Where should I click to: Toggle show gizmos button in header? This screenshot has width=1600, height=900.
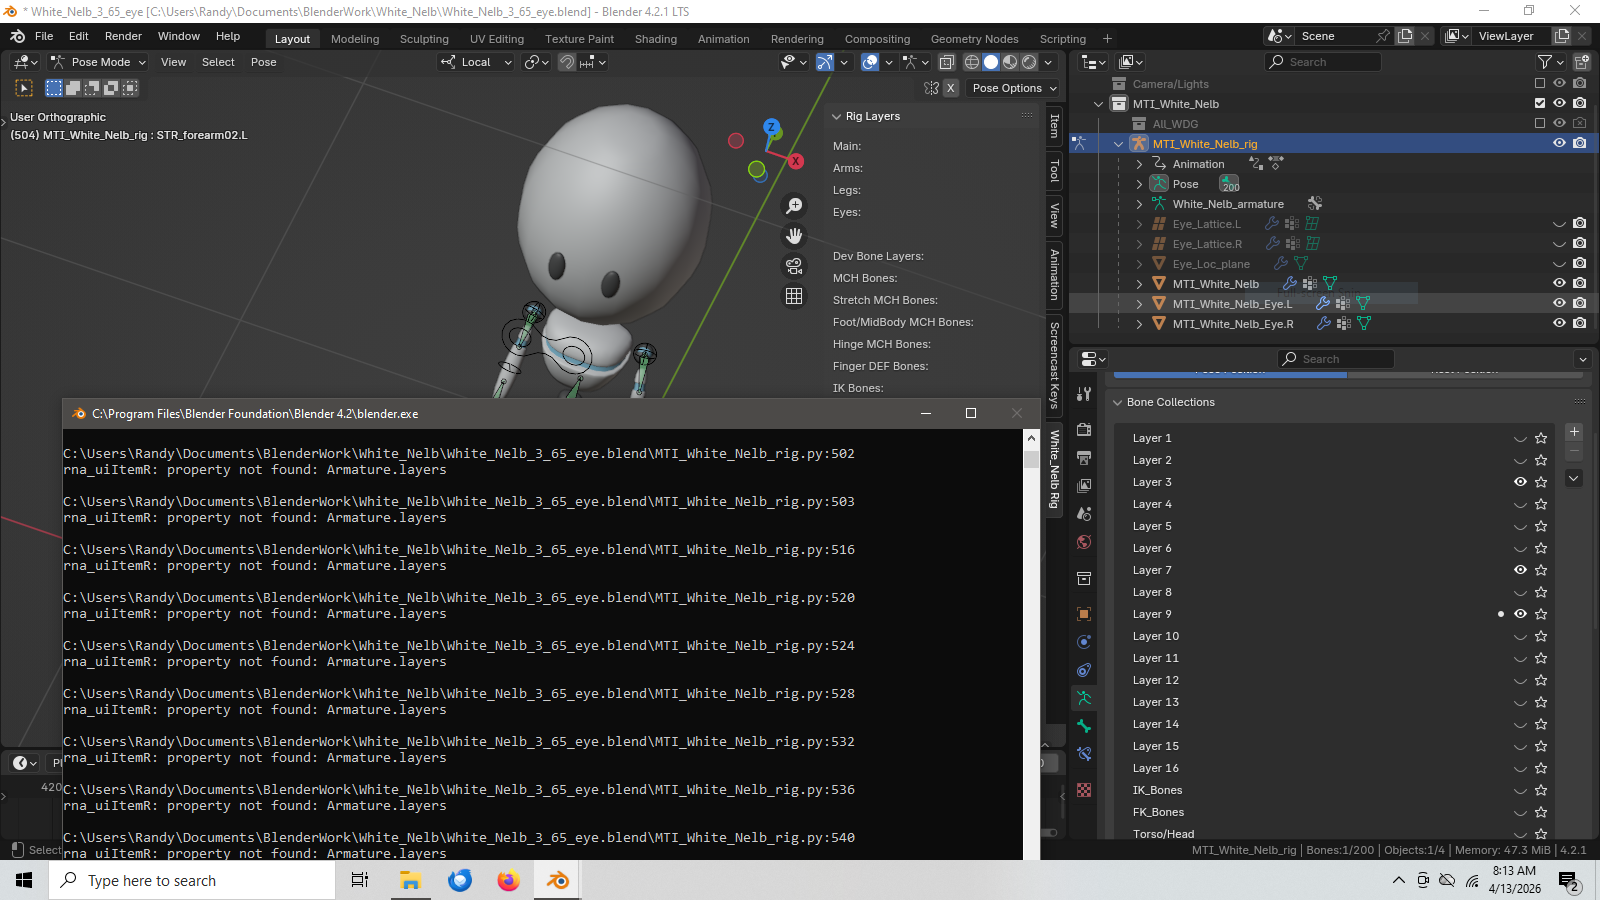point(825,62)
